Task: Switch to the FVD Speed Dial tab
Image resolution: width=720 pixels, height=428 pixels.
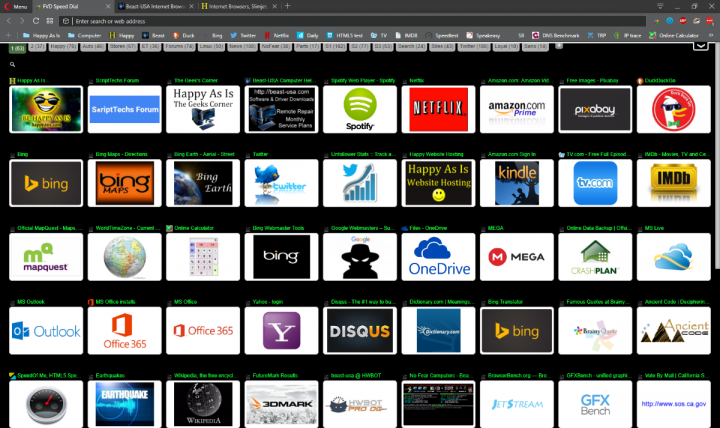Action: coord(73,6)
